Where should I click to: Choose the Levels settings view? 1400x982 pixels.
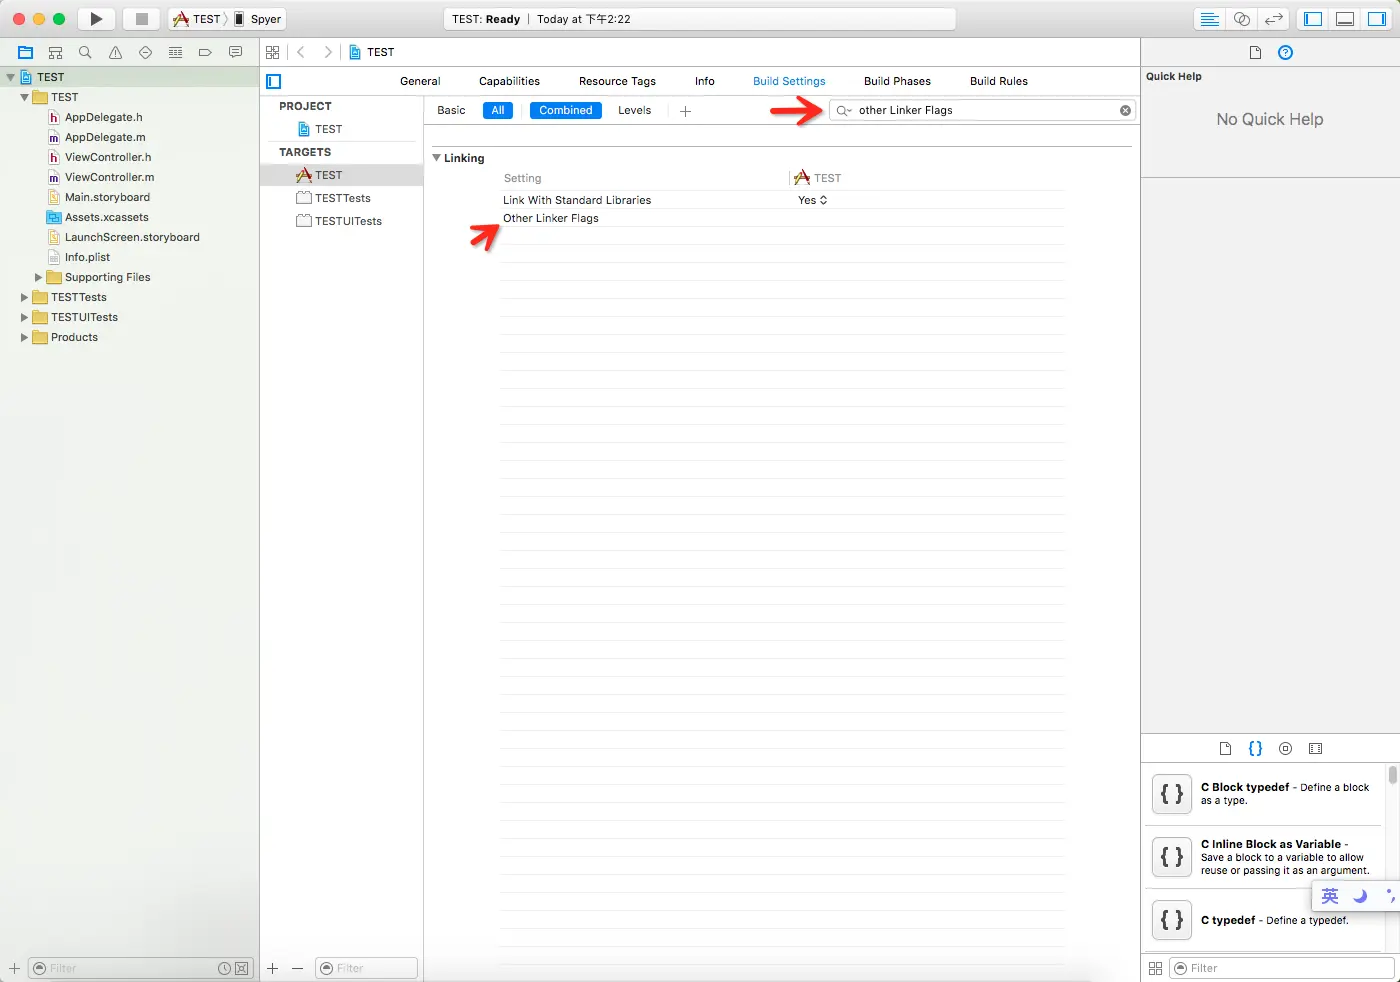tap(634, 110)
